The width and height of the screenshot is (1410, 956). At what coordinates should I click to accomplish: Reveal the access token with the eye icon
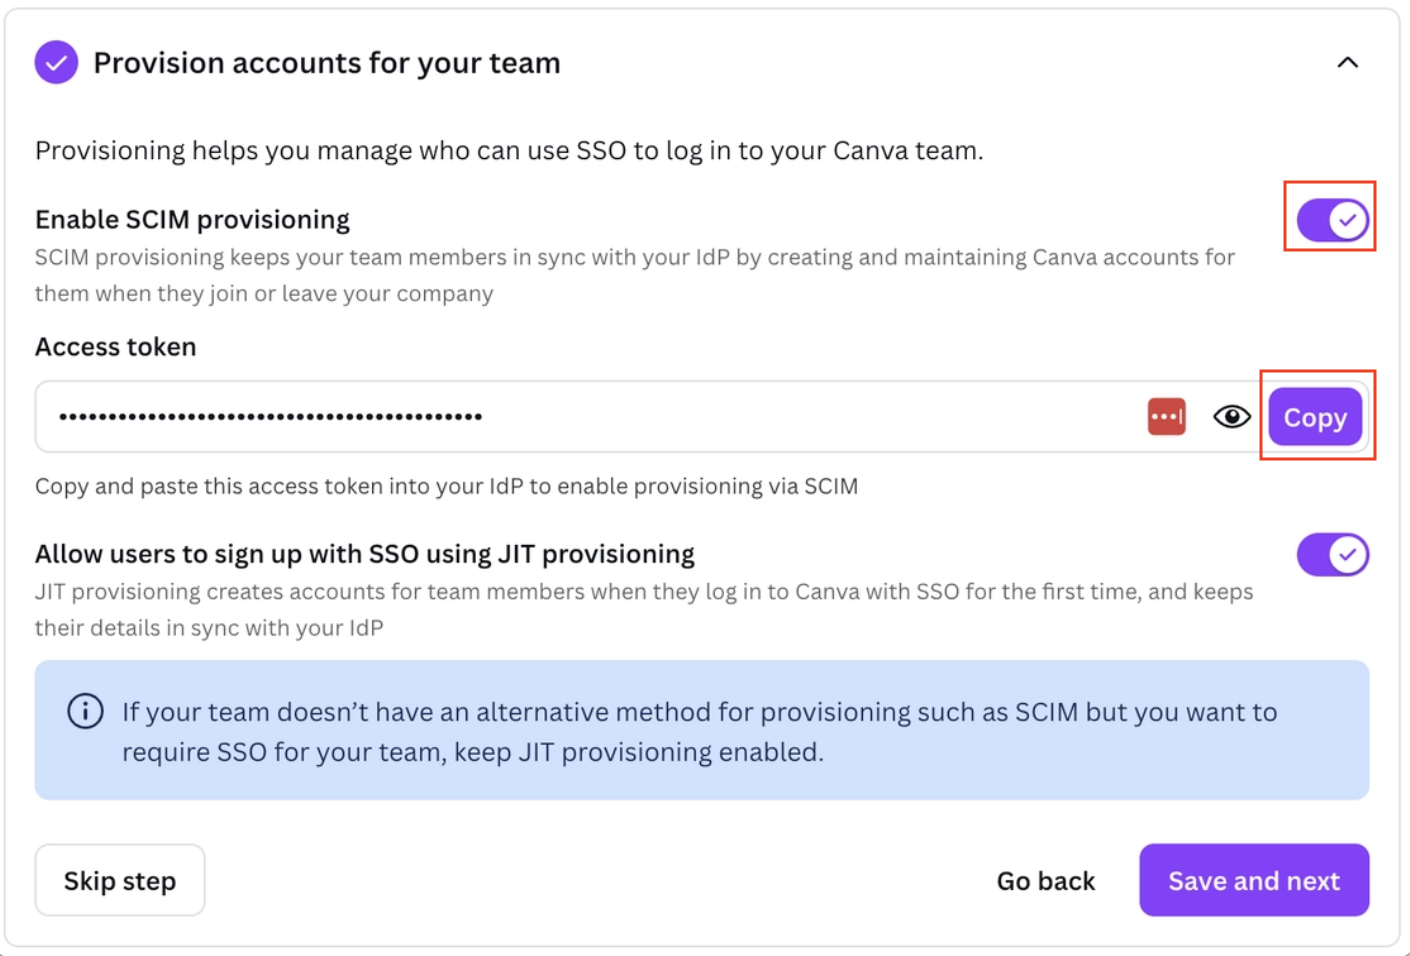(1231, 417)
